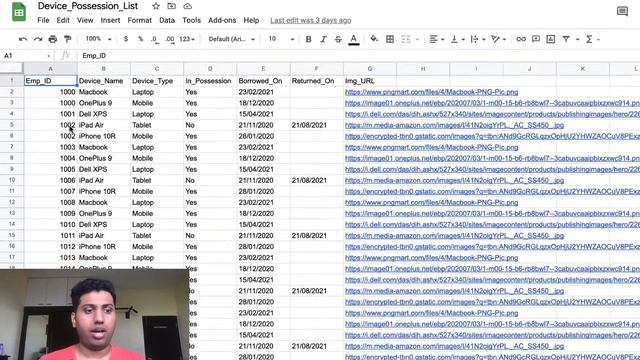This screenshot has width=640, height=360.
Task: Open the Insert menu
Action: coord(110,20)
